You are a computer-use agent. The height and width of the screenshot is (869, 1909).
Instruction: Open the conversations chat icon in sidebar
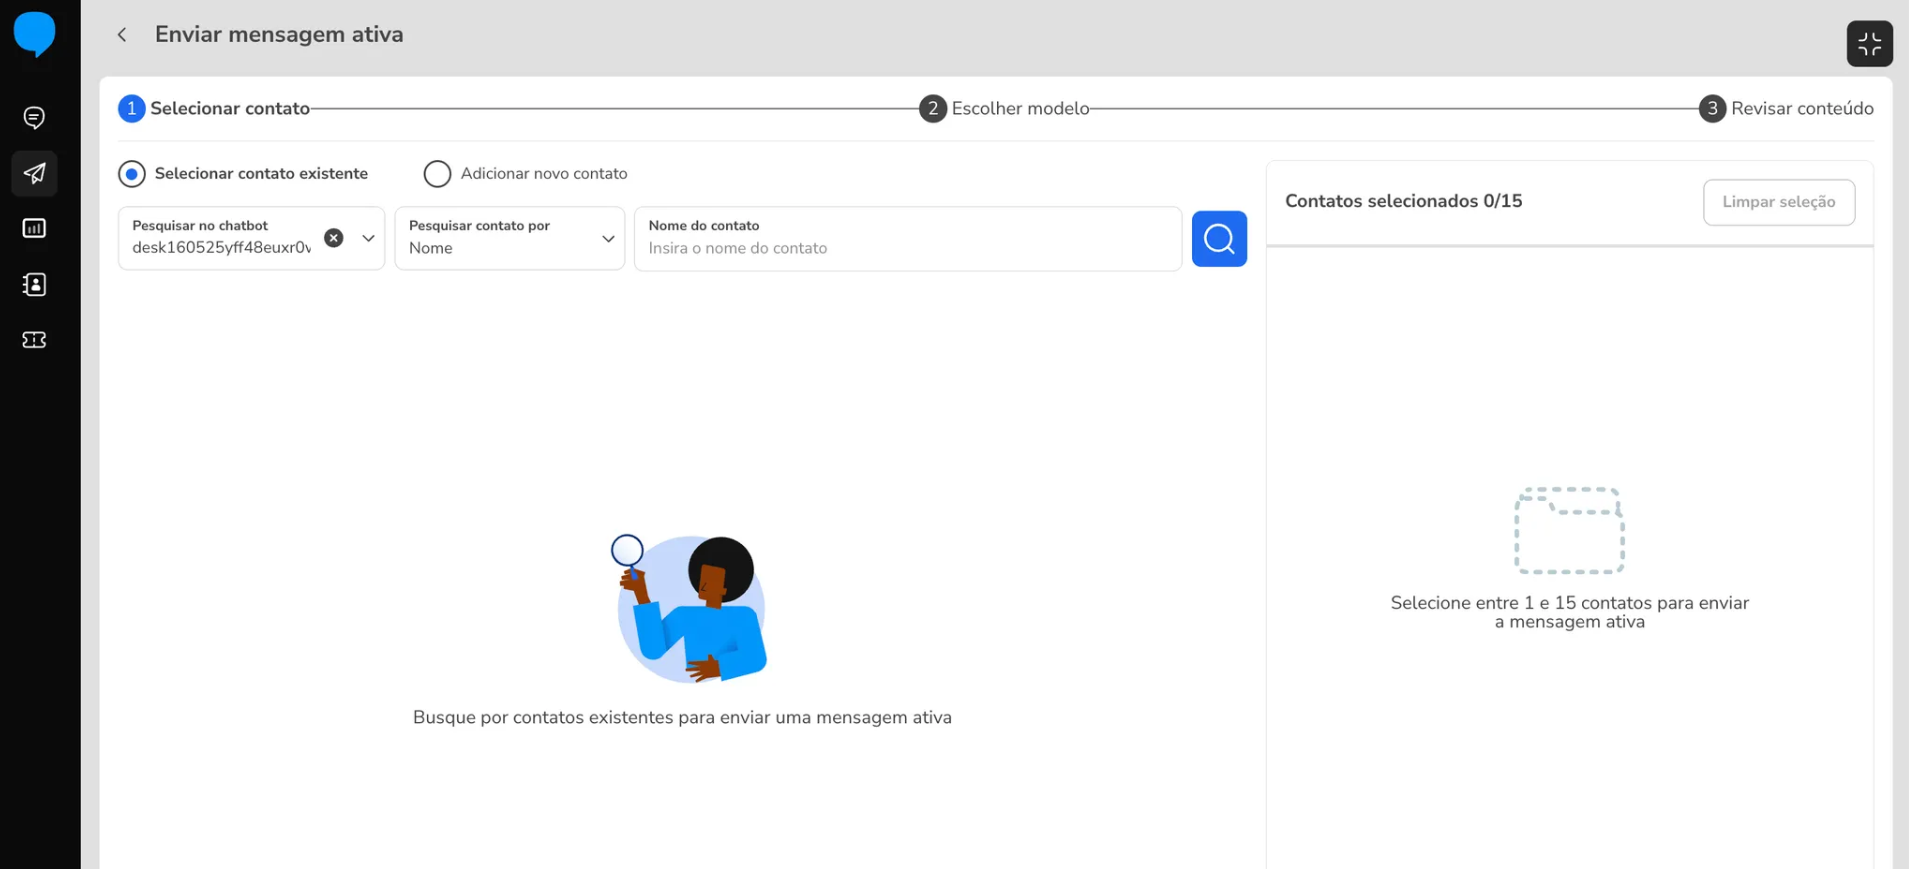coord(34,118)
